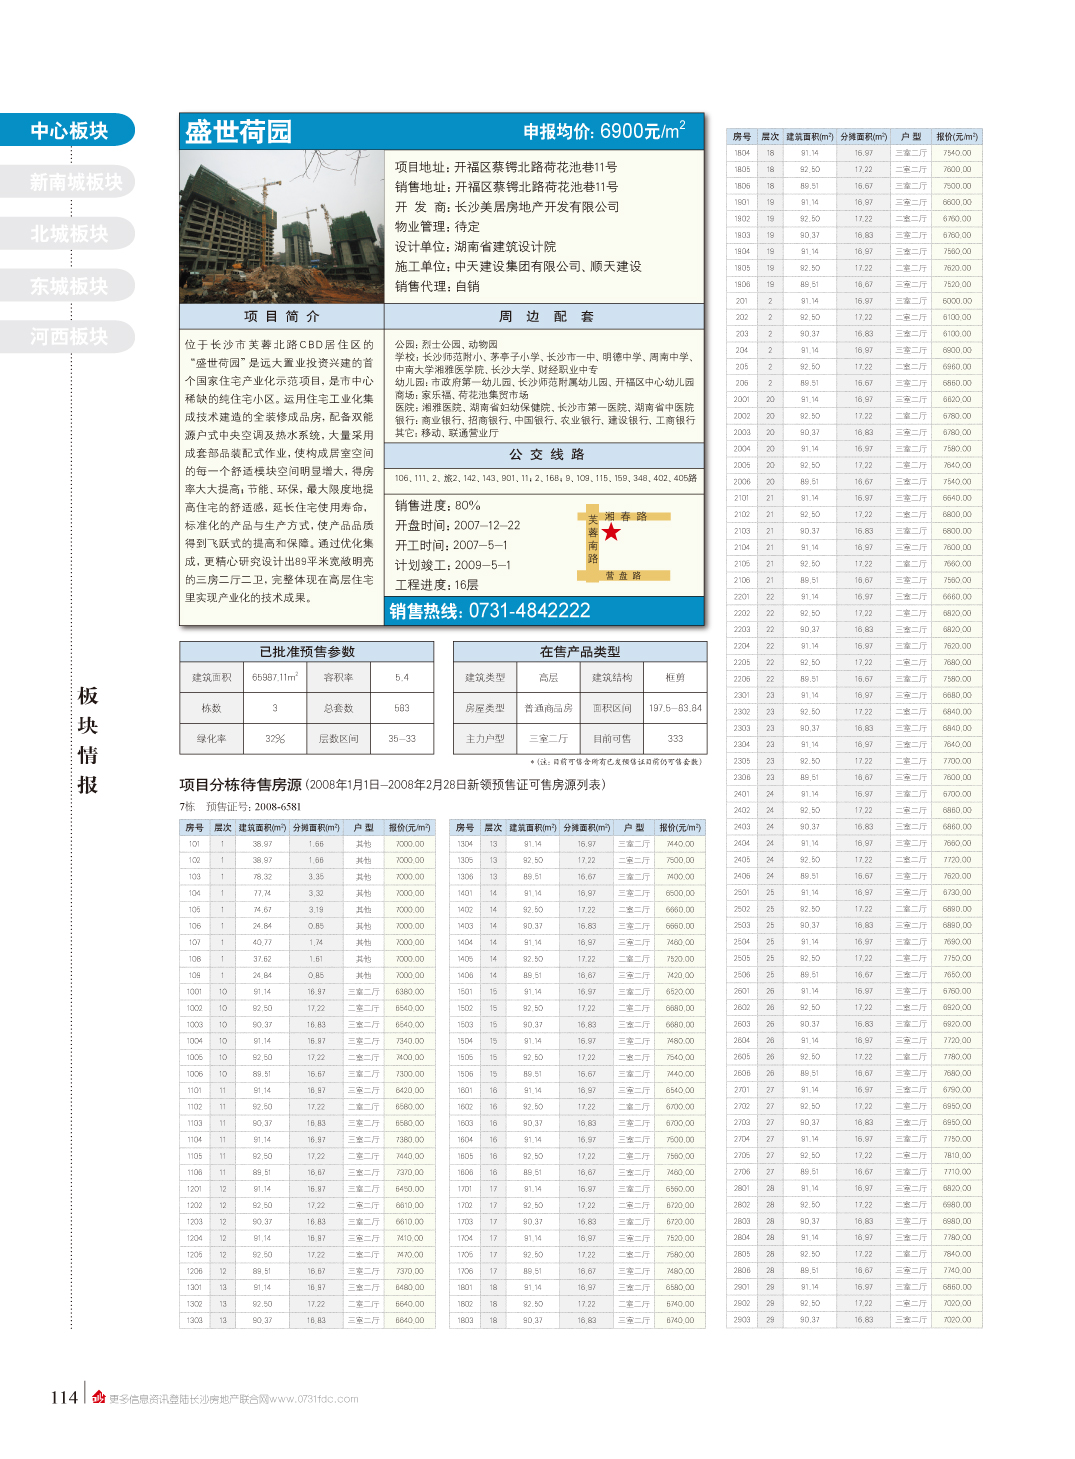Click the 总套数 label cell
Screen dimensions: 1075x1459
click(338, 708)
